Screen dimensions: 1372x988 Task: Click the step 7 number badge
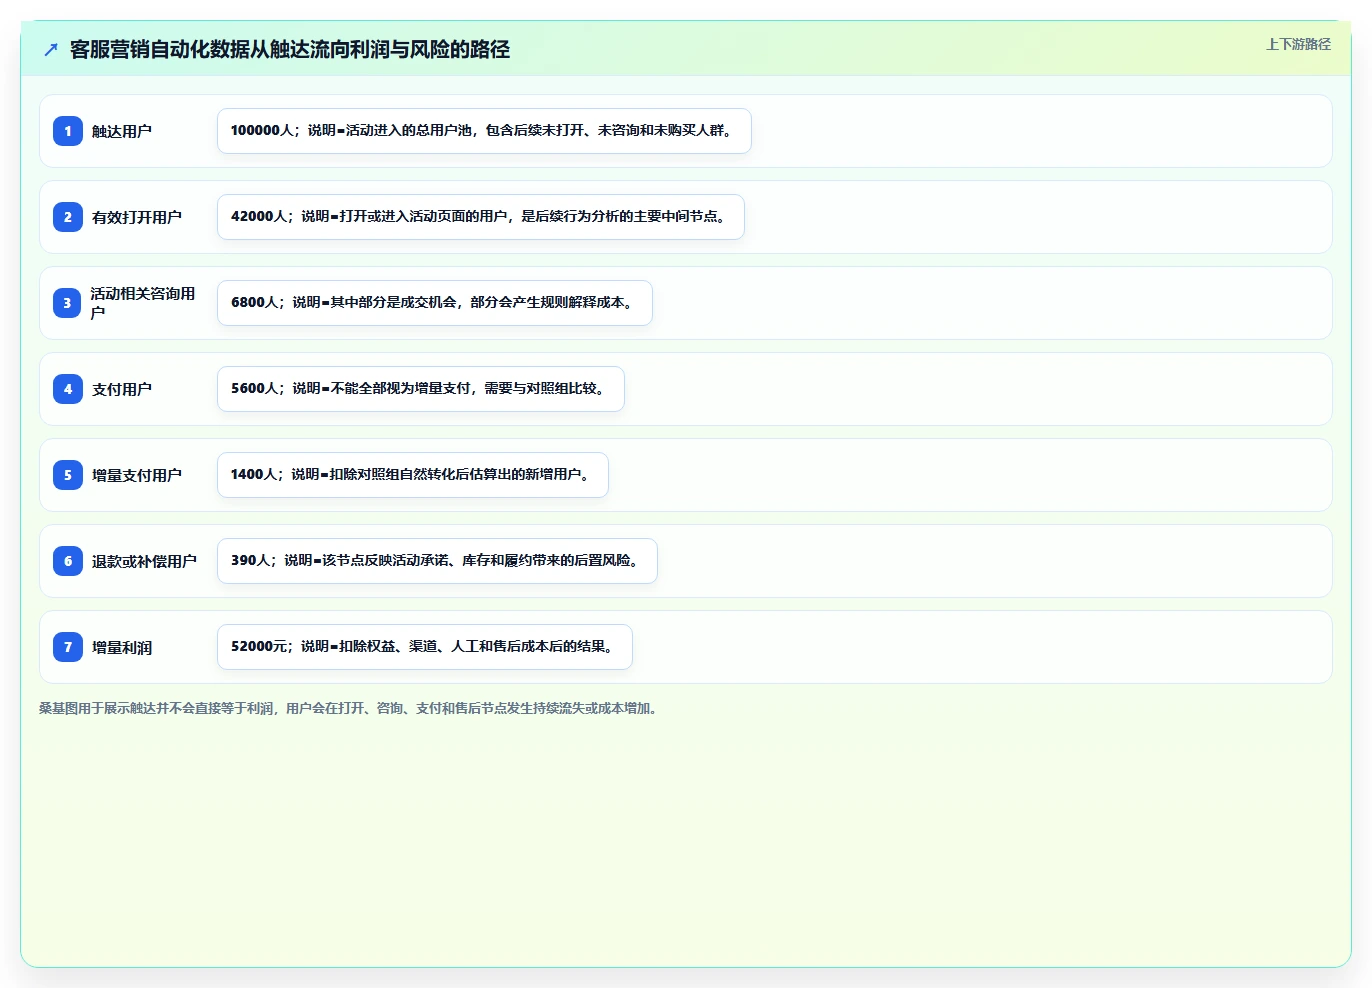(68, 647)
